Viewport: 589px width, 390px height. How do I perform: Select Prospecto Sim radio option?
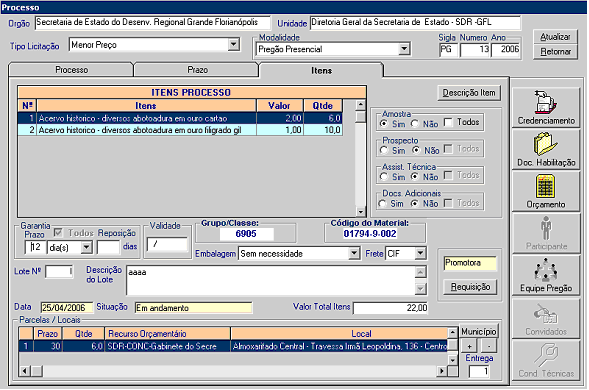tap(384, 150)
